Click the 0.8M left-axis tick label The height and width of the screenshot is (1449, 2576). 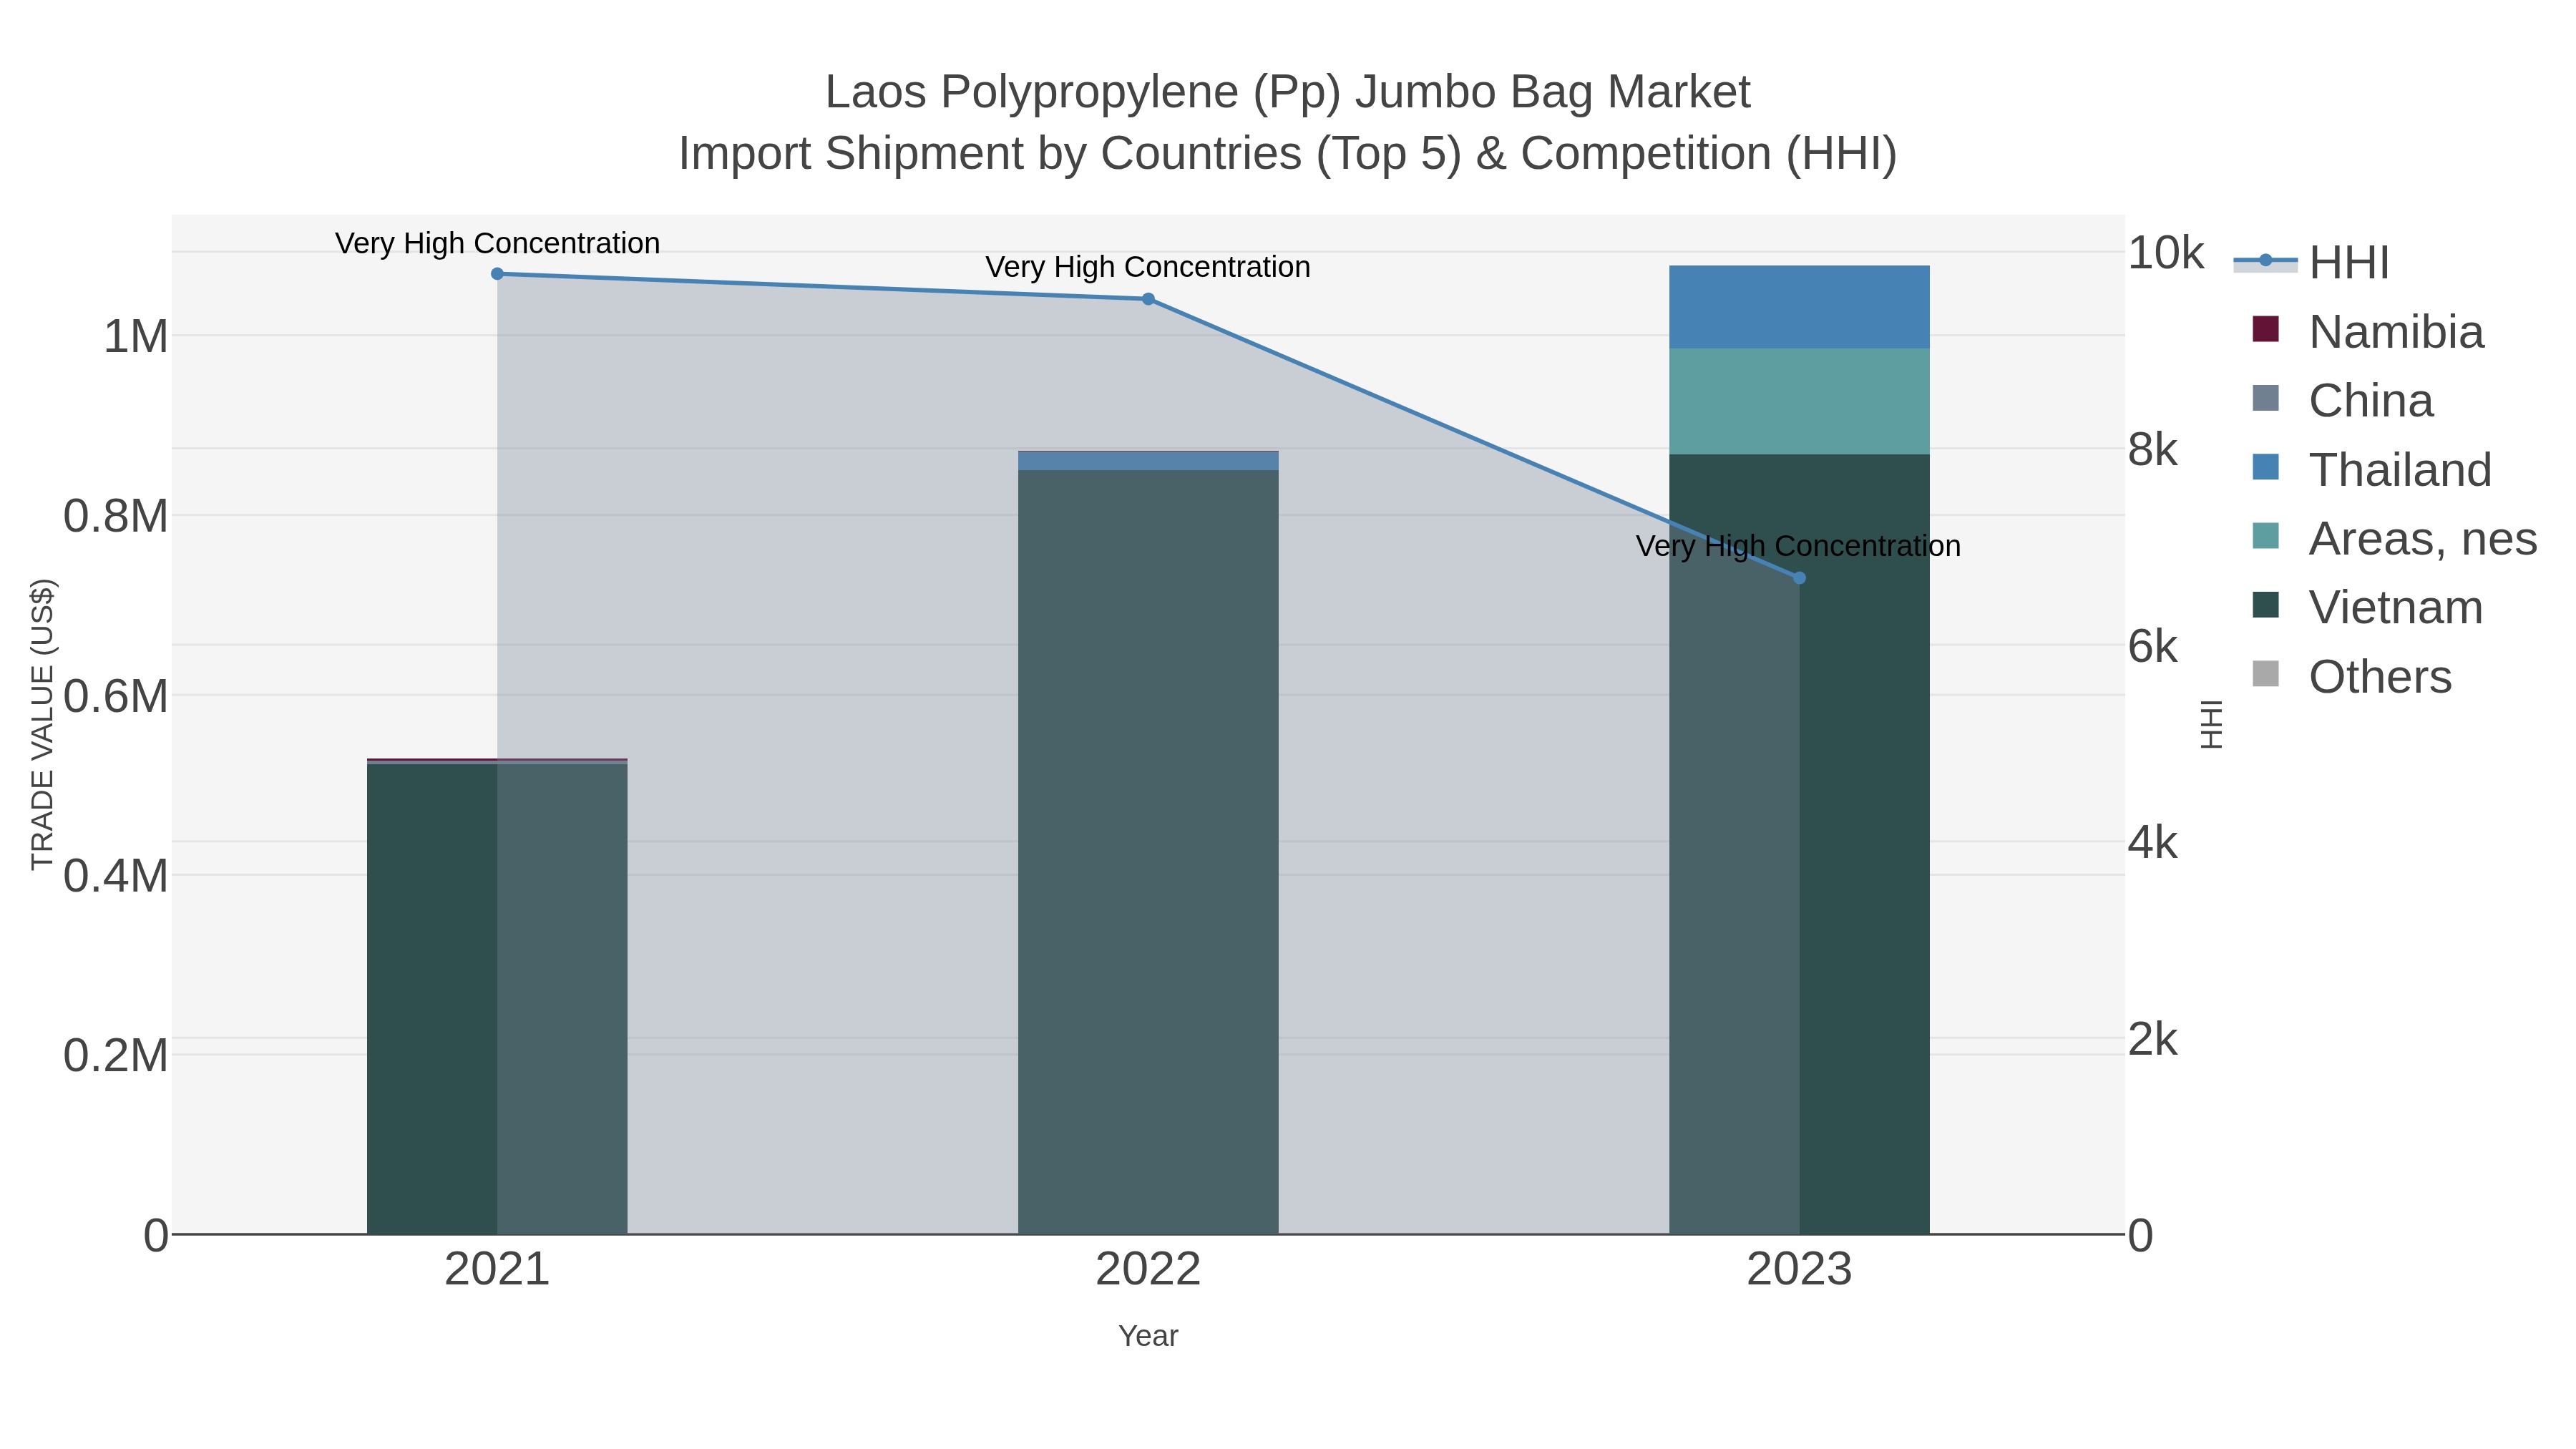tap(116, 517)
